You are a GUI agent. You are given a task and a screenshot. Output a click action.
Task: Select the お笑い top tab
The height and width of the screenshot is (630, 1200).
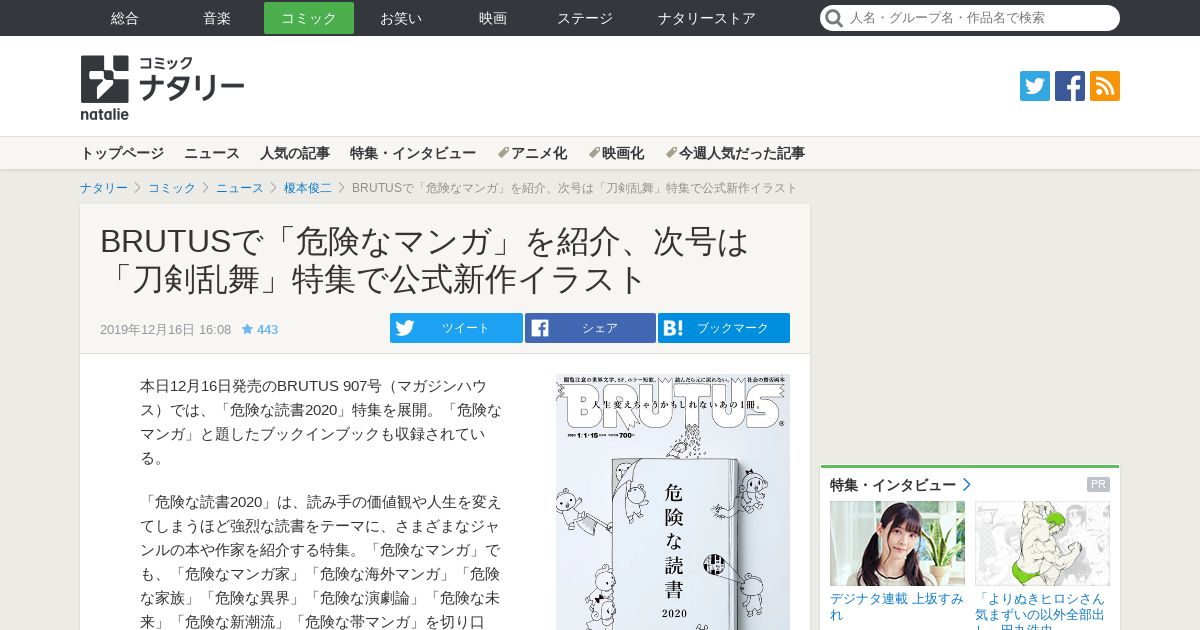click(401, 18)
